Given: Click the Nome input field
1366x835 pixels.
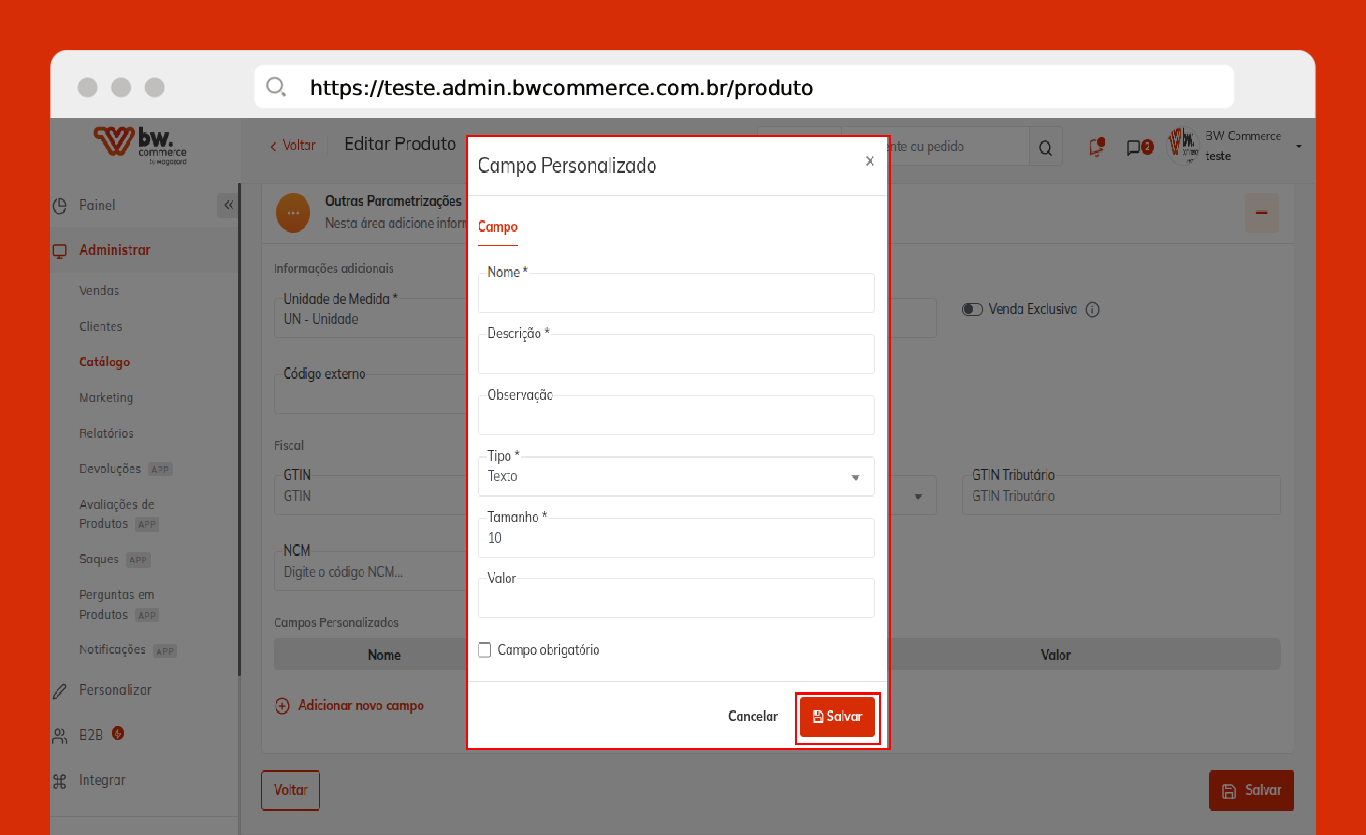Looking at the screenshot, I should 676,295.
